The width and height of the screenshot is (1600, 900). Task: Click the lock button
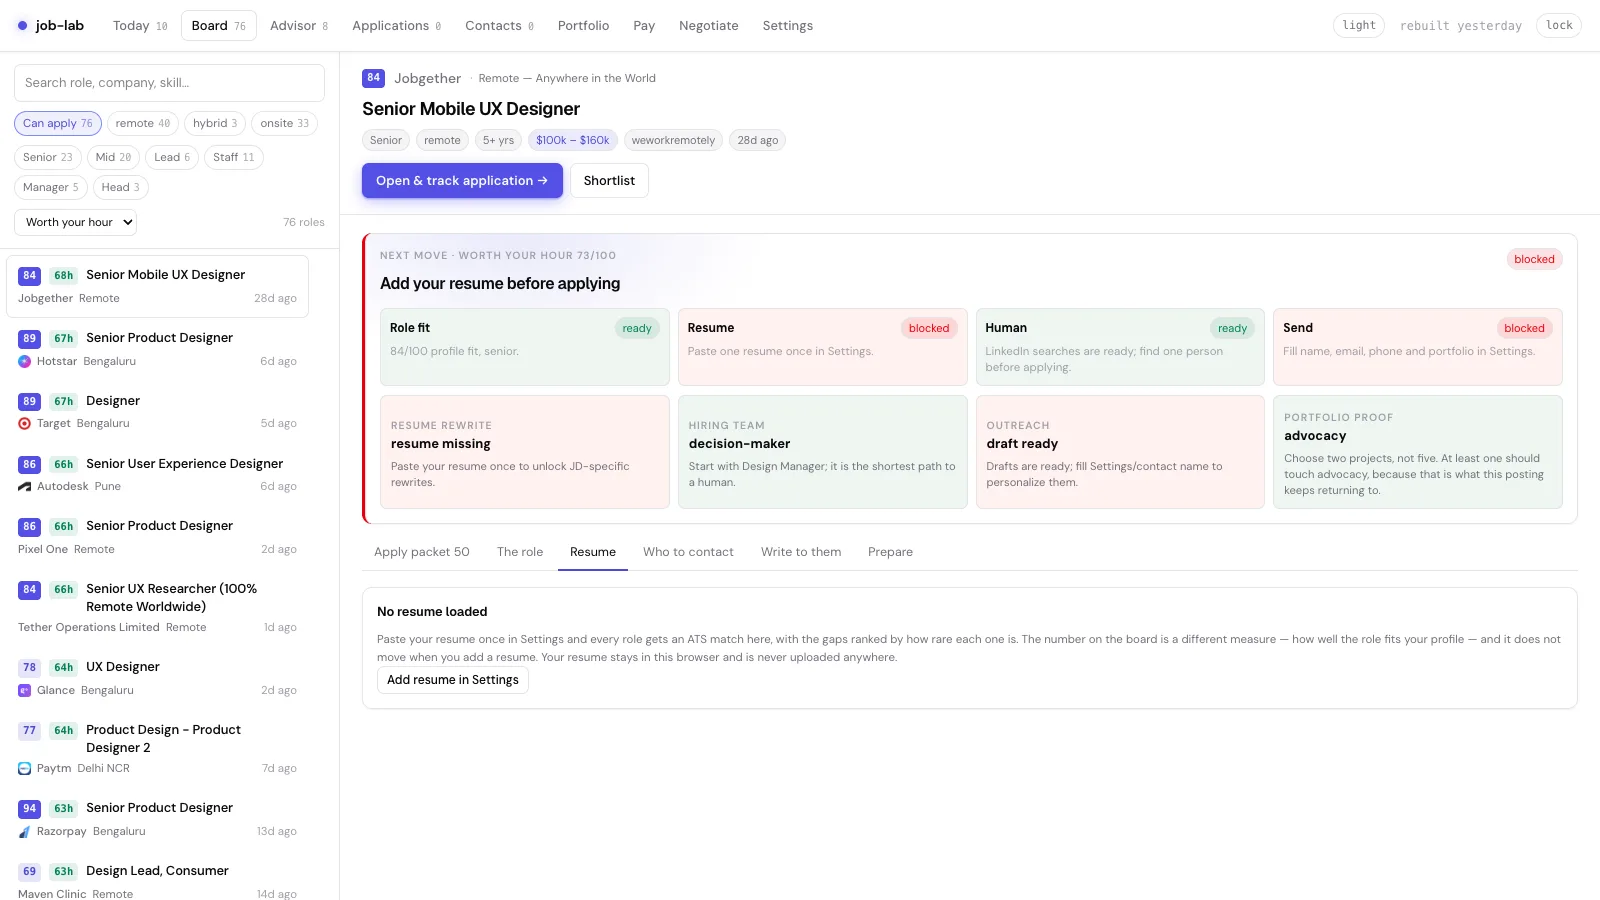[1559, 26]
